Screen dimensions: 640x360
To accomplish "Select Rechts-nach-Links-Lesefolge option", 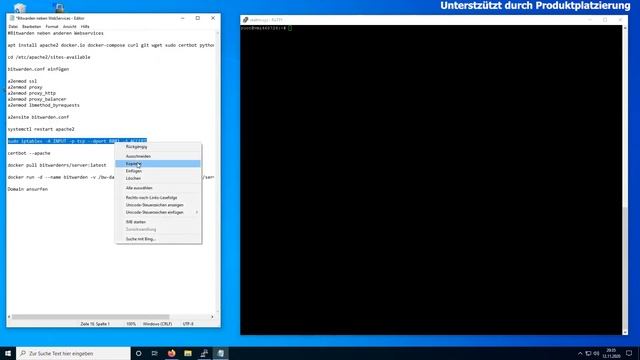I will click(x=158, y=198).
